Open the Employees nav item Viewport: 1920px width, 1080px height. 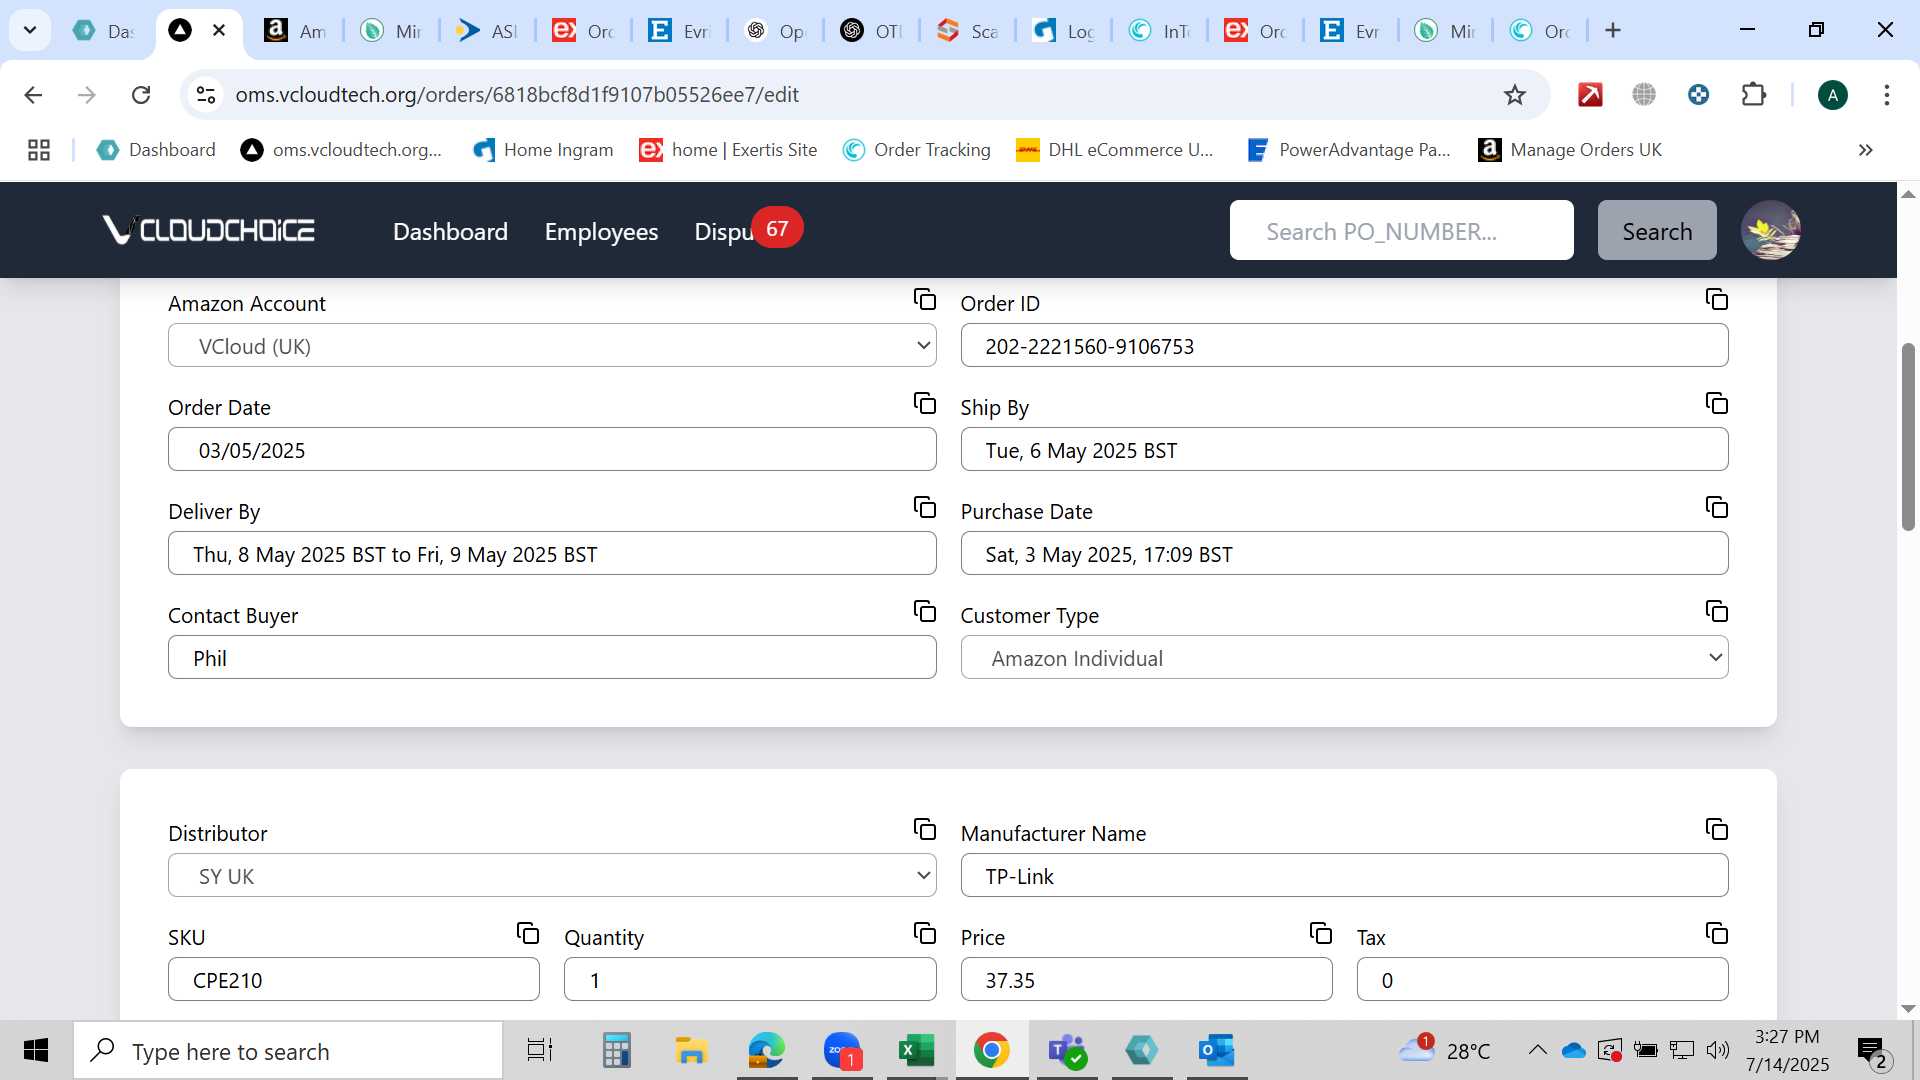tap(601, 231)
